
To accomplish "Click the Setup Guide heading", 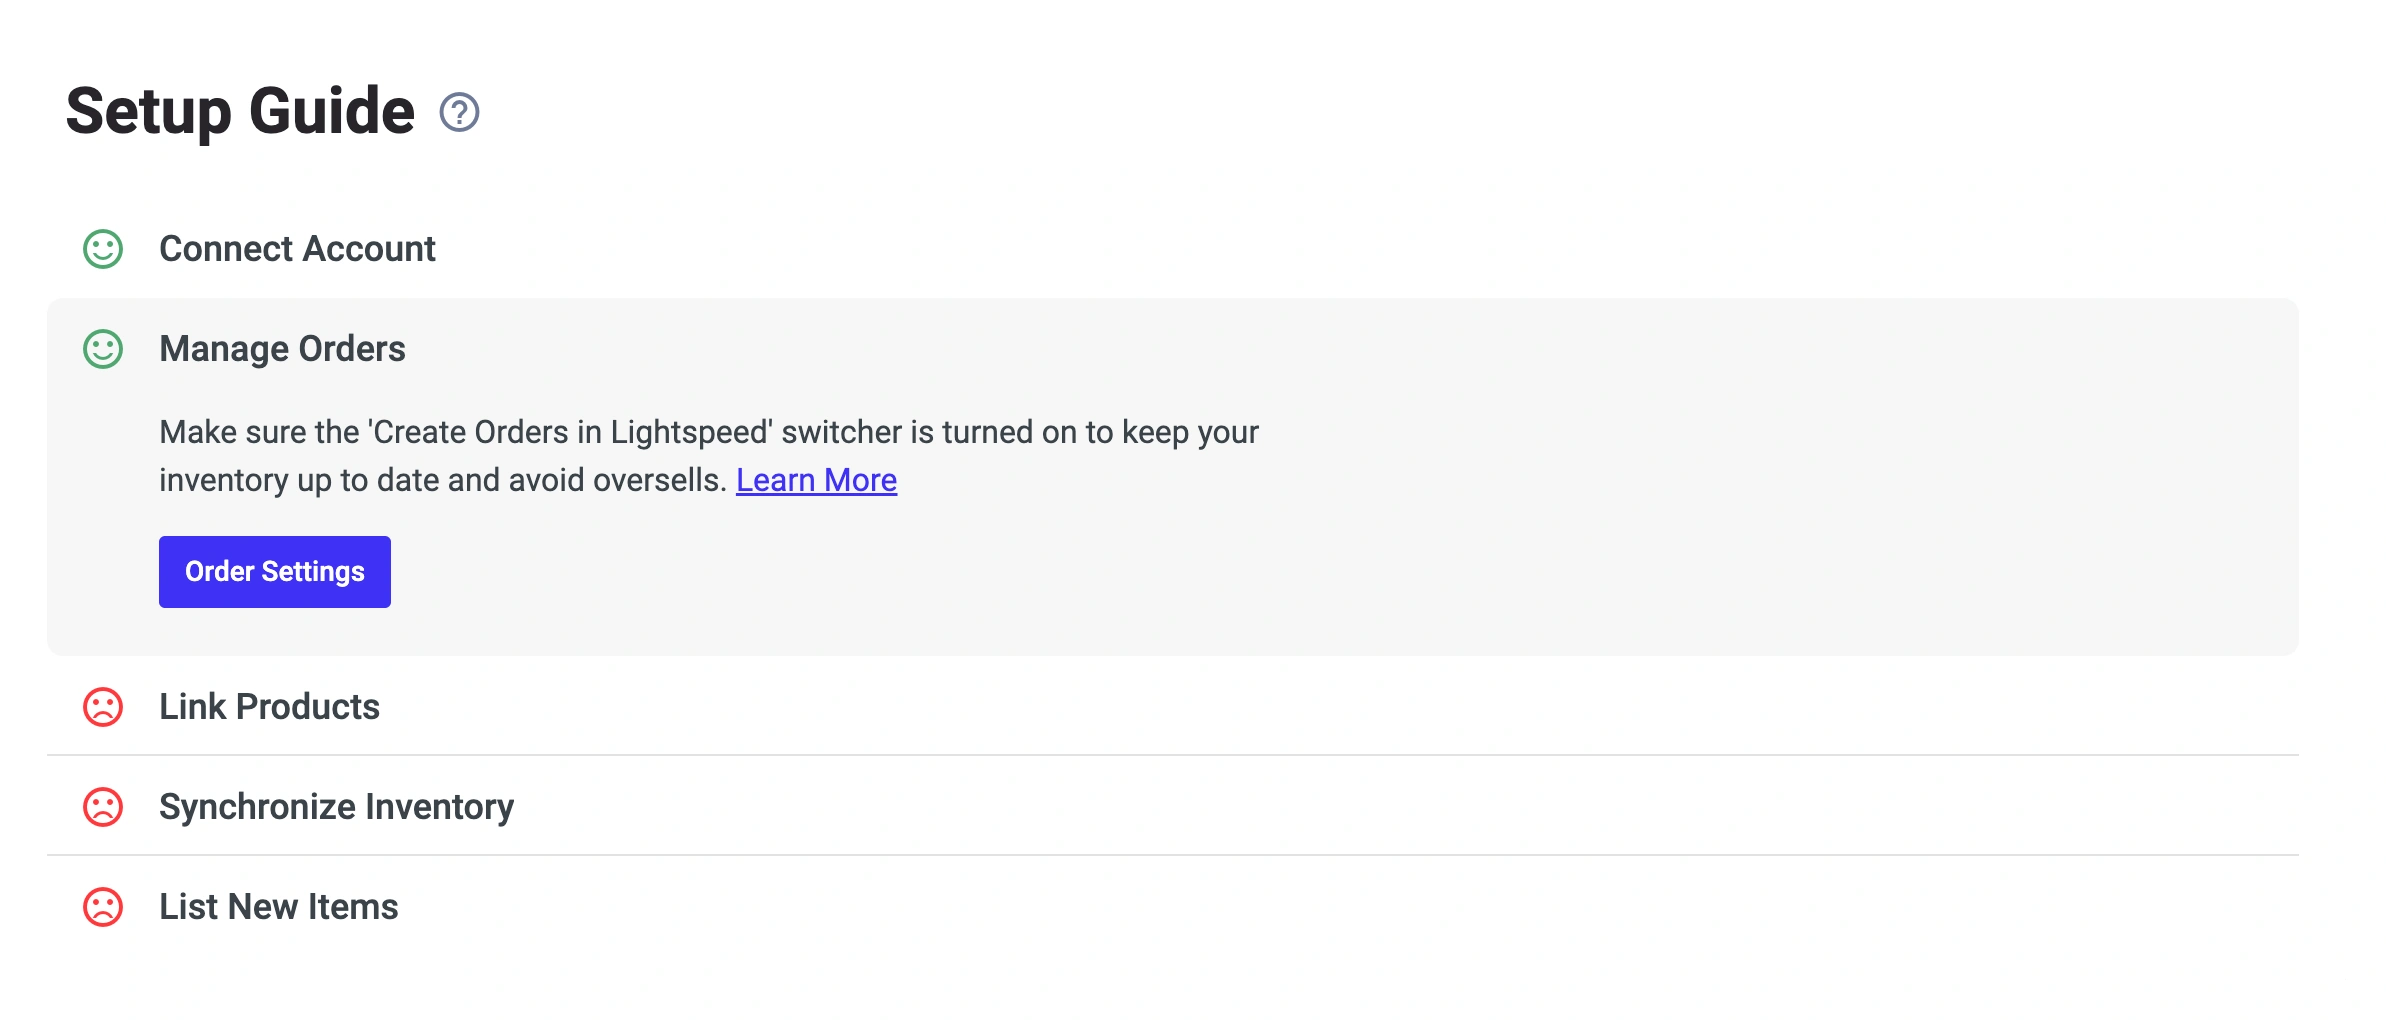I will coord(240,111).
